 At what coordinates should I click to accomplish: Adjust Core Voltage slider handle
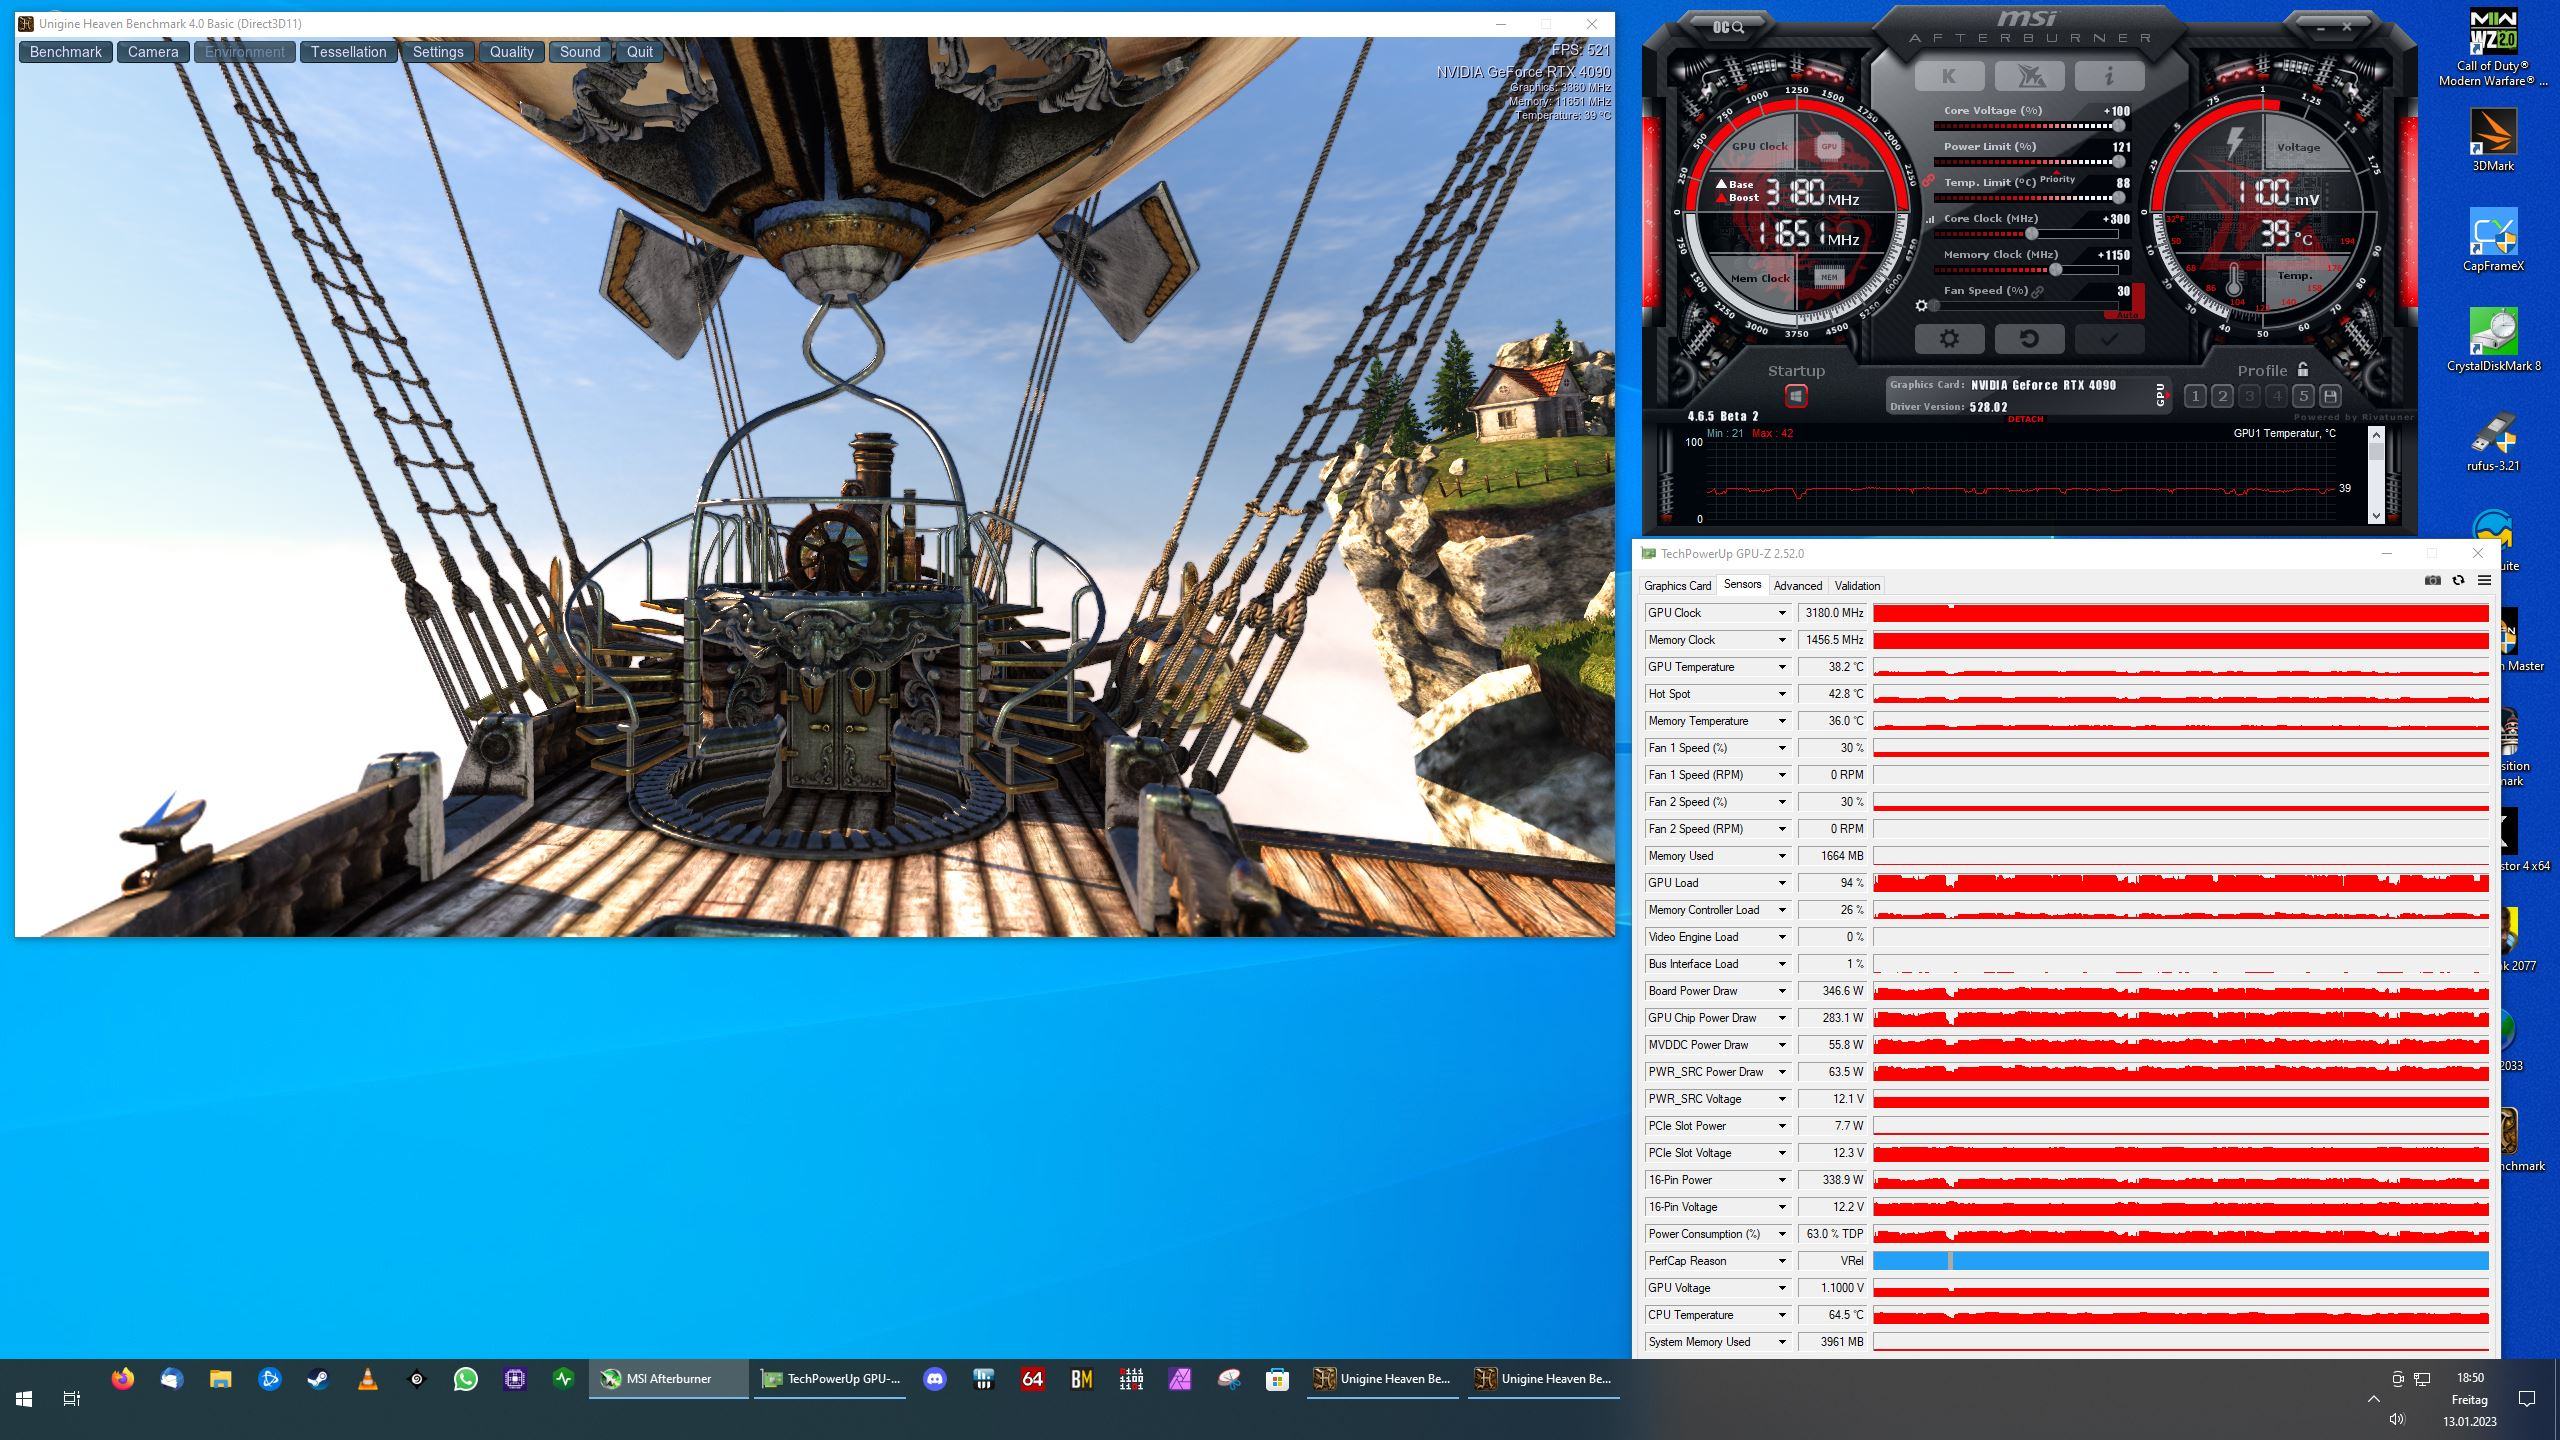click(2118, 126)
